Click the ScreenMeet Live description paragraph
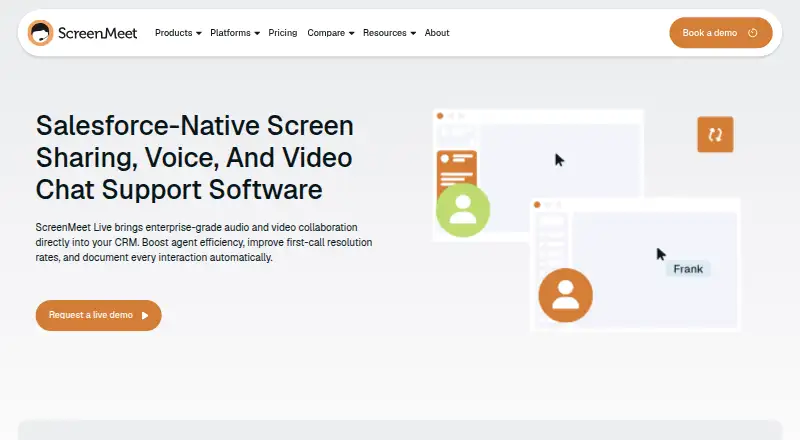The height and width of the screenshot is (440, 800). (x=204, y=242)
